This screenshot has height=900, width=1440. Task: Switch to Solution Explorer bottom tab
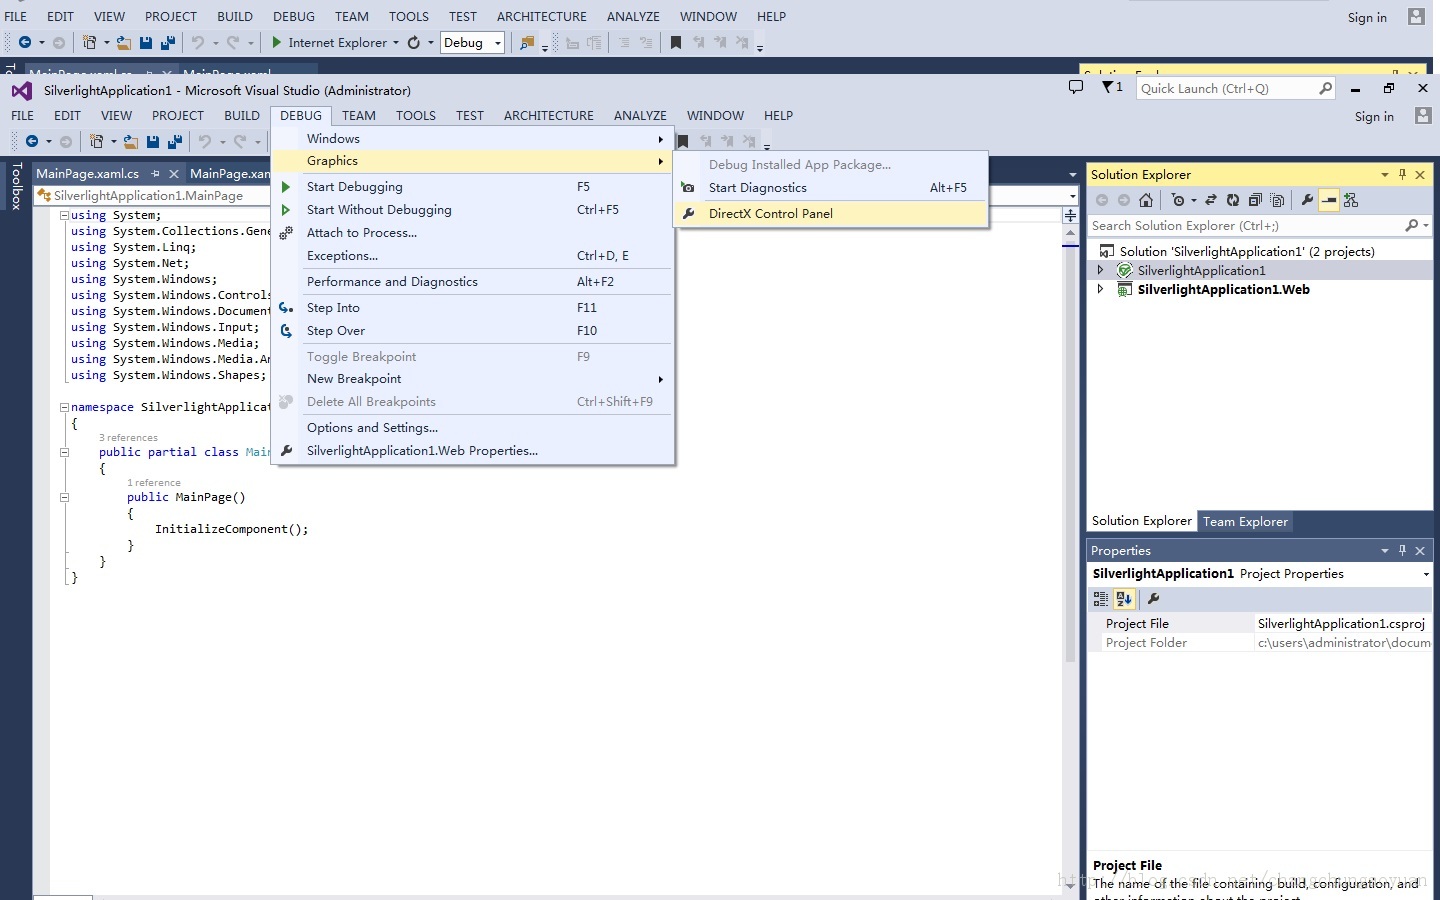[1142, 521]
